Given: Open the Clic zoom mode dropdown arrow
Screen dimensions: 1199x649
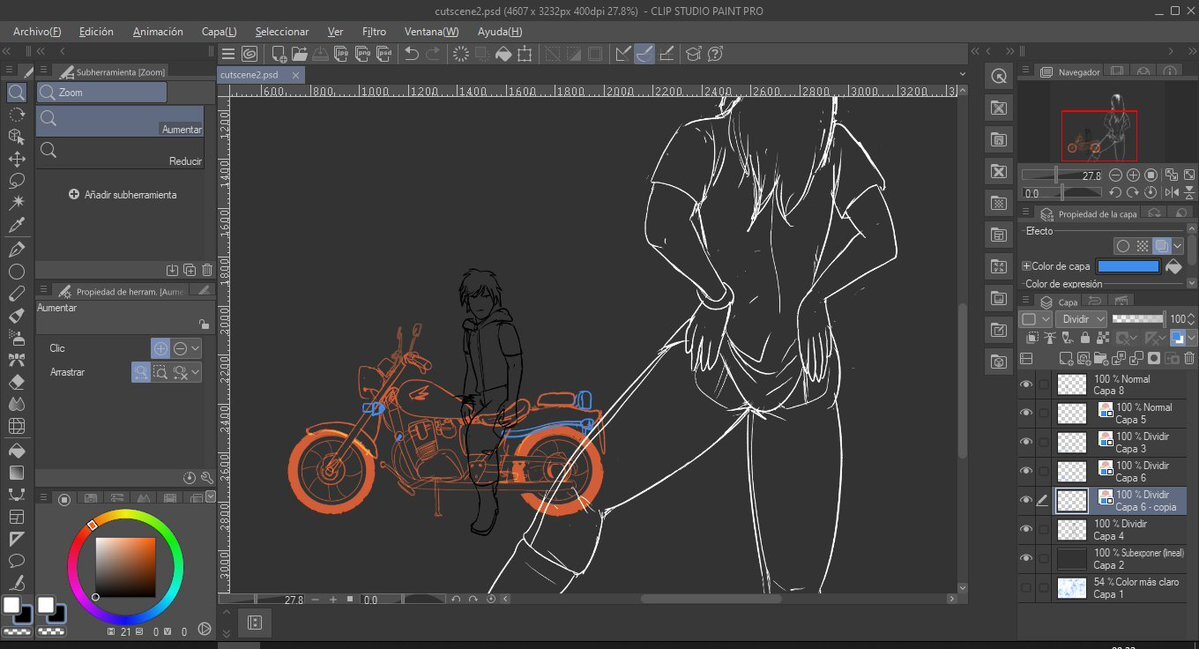Looking at the screenshot, I should [195, 348].
